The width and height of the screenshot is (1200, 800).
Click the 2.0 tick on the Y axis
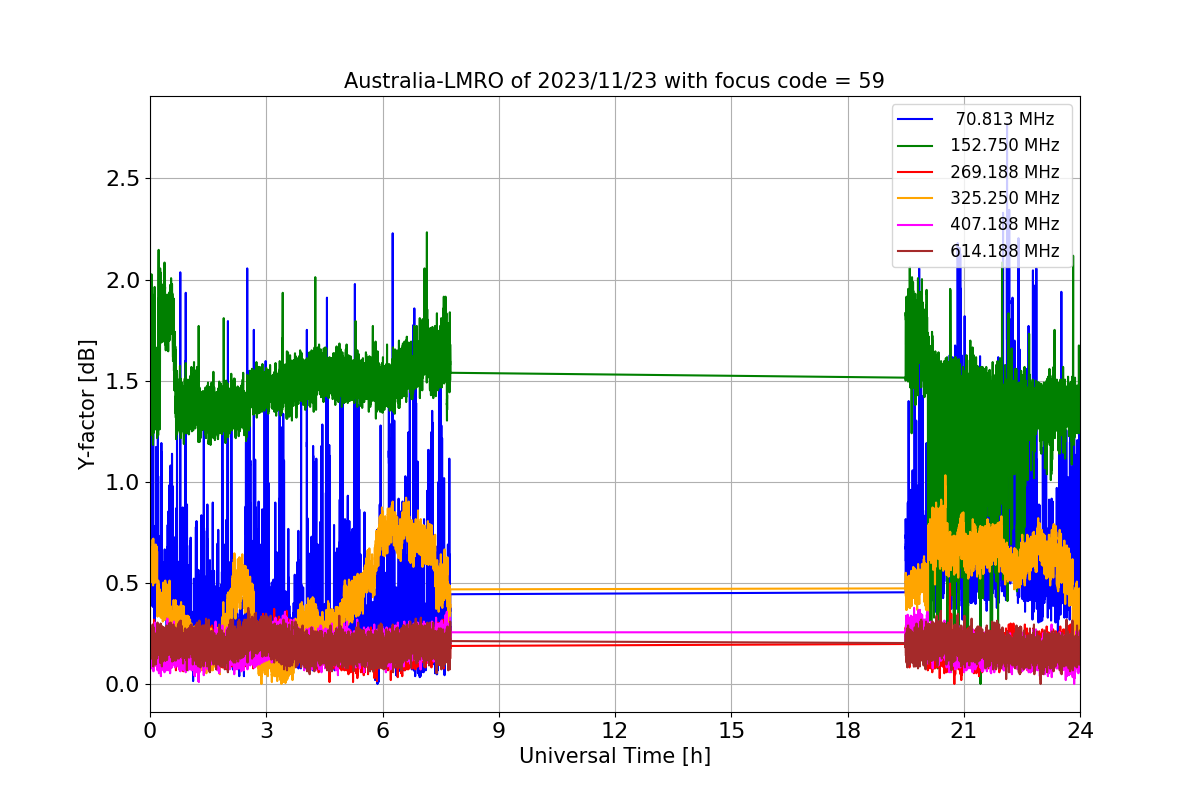(122, 280)
